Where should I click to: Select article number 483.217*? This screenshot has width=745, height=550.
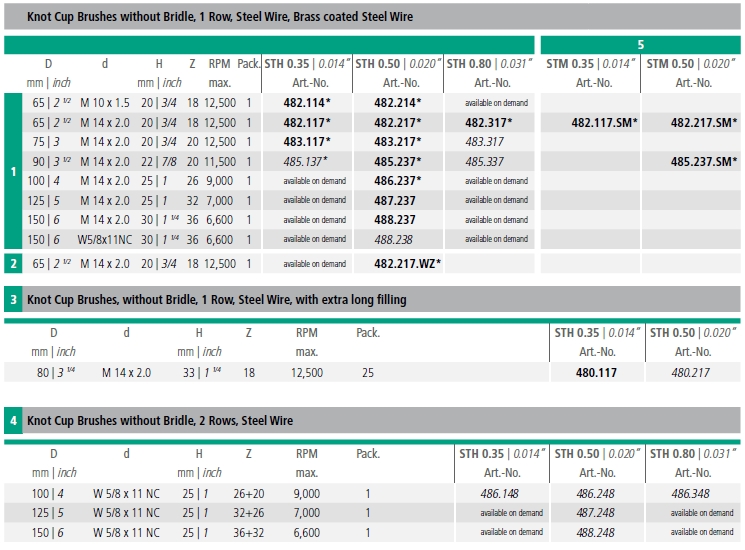(398, 142)
